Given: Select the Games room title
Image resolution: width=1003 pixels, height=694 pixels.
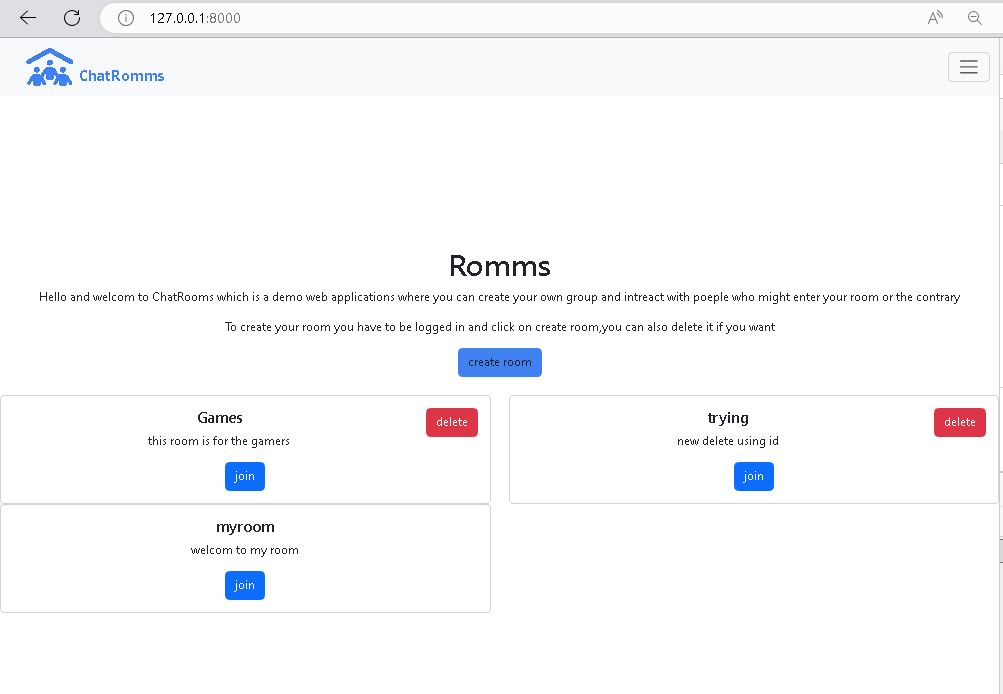Looking at the screenshot, I should (220, 418).
